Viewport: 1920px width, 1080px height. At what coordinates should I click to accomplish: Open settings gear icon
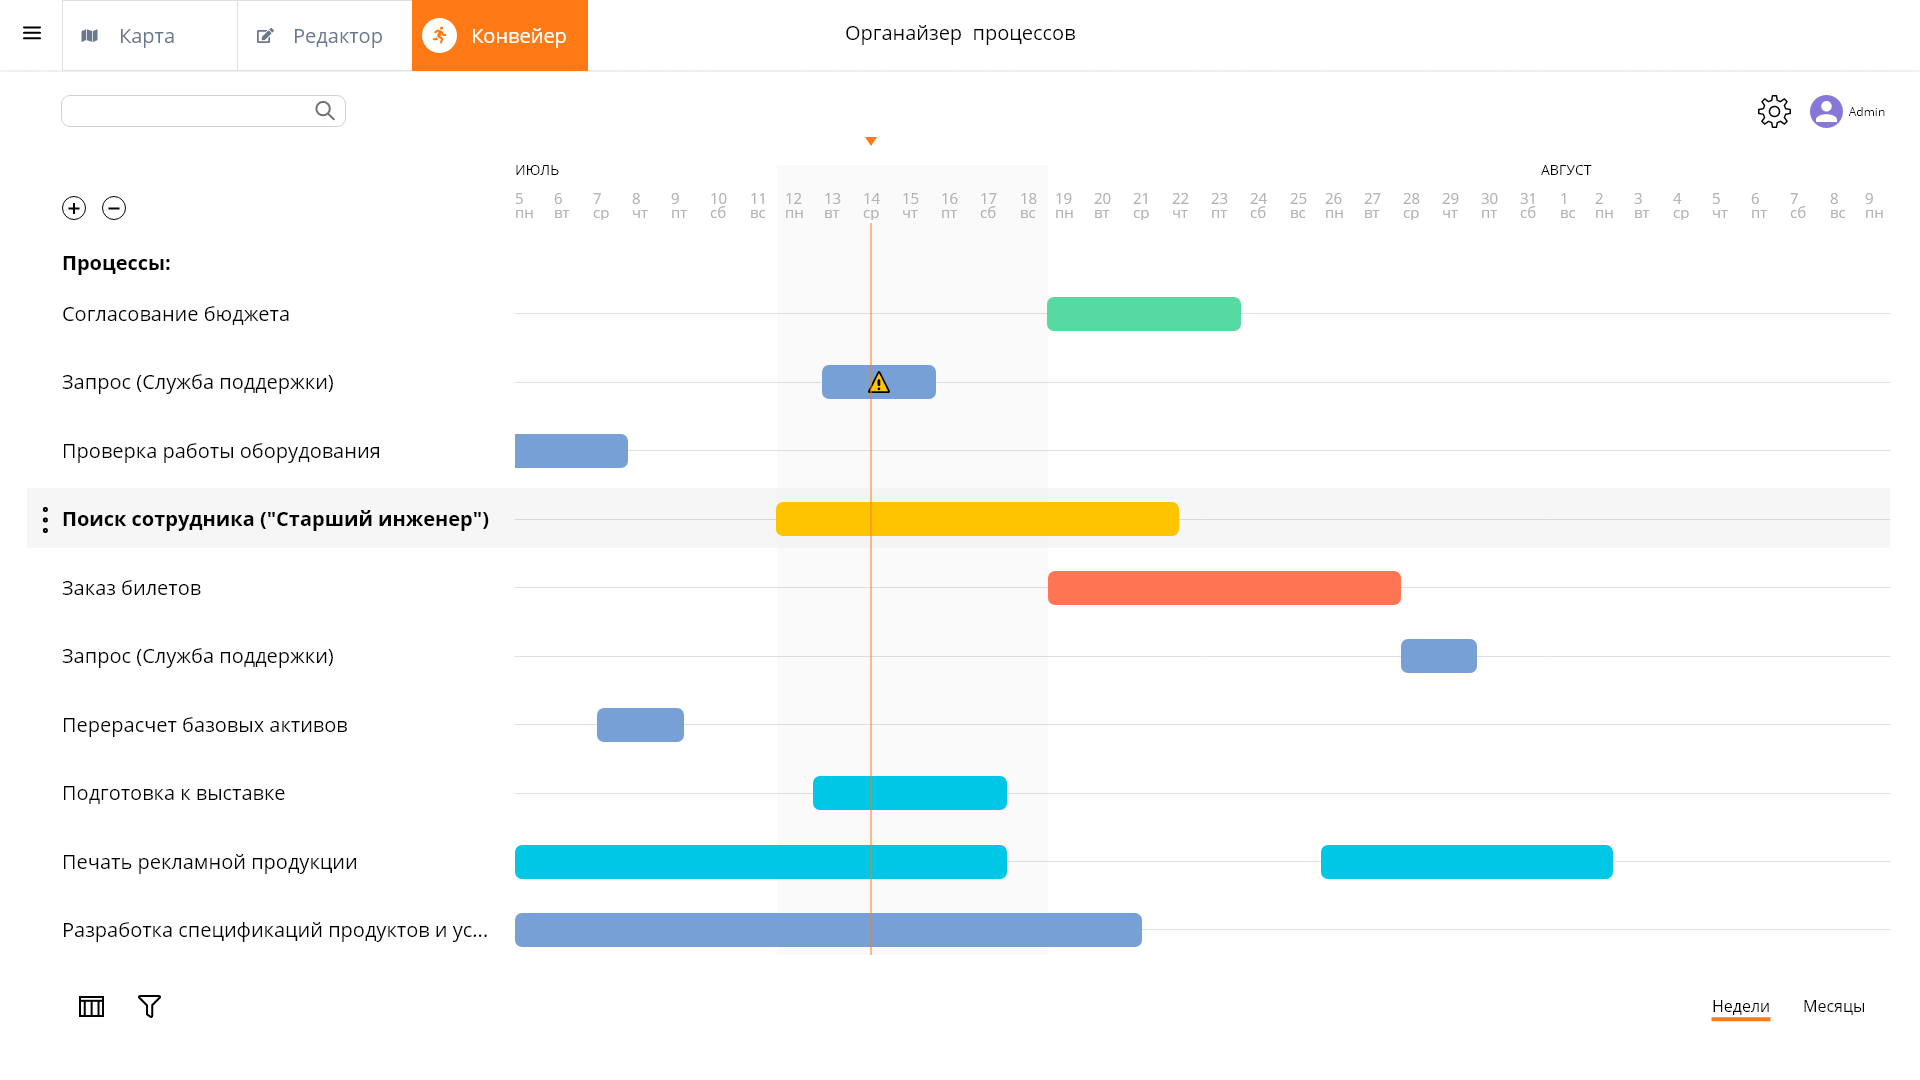pos(1774,111)
